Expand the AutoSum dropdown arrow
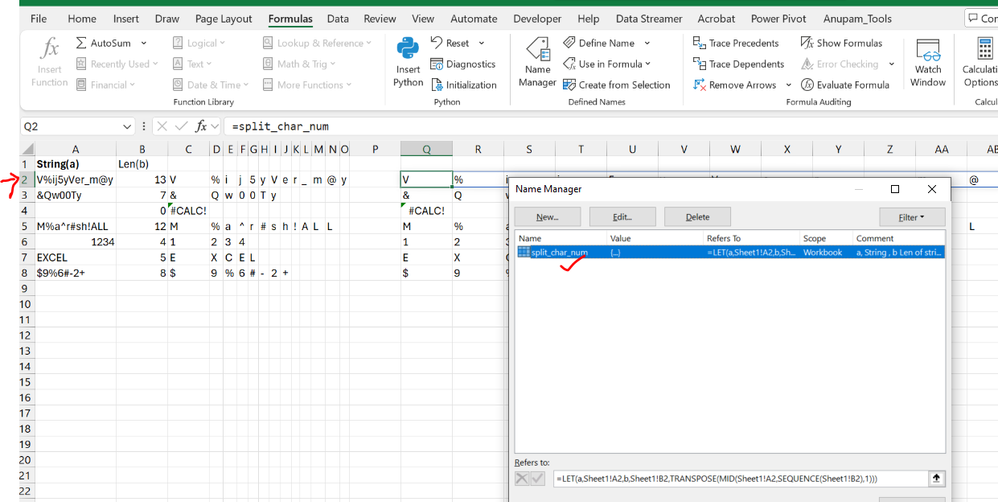The width and height of the screenshot is (998, 502). pyautogui.click(x=144, y=43)
